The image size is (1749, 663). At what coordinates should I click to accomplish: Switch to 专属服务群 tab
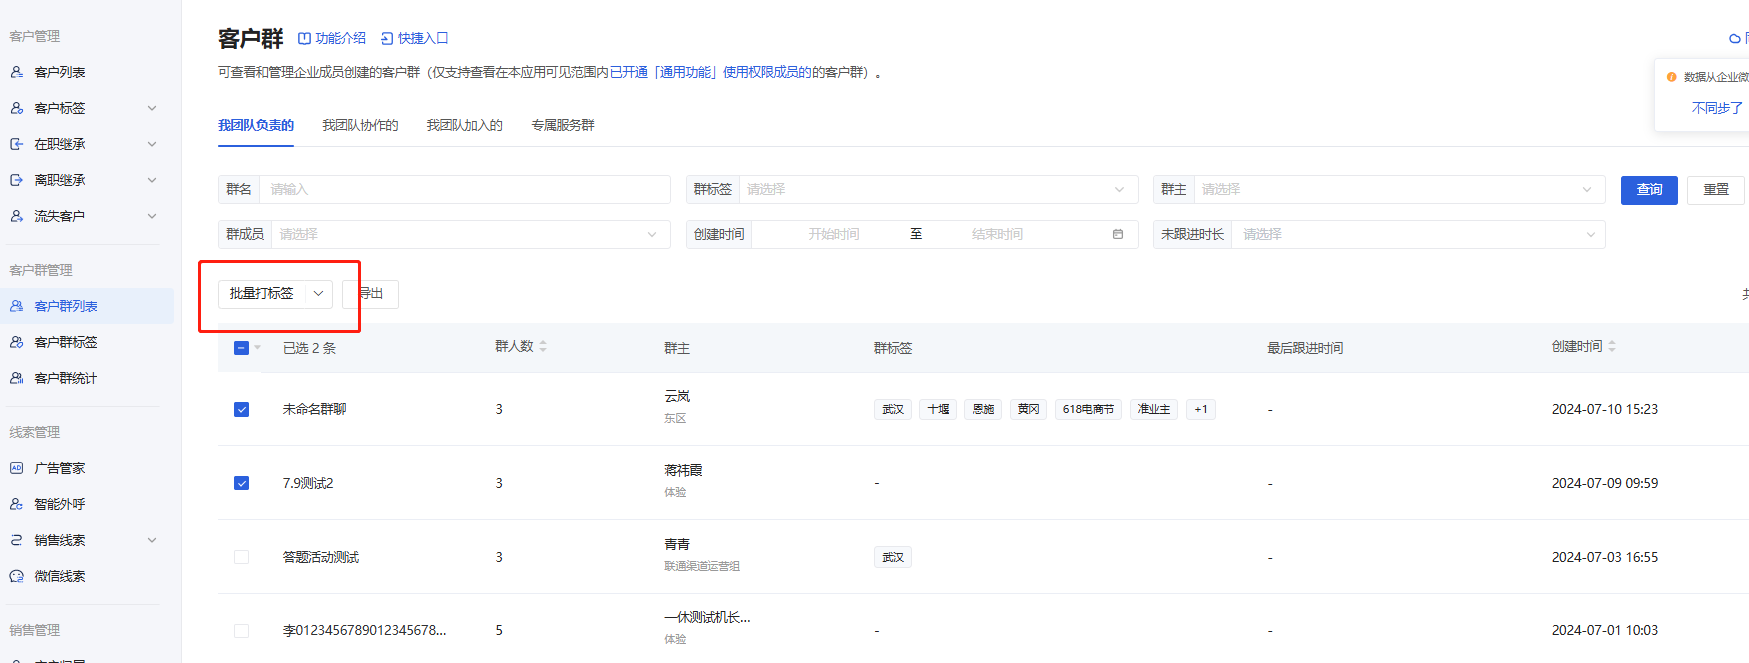tap(563, 125)
